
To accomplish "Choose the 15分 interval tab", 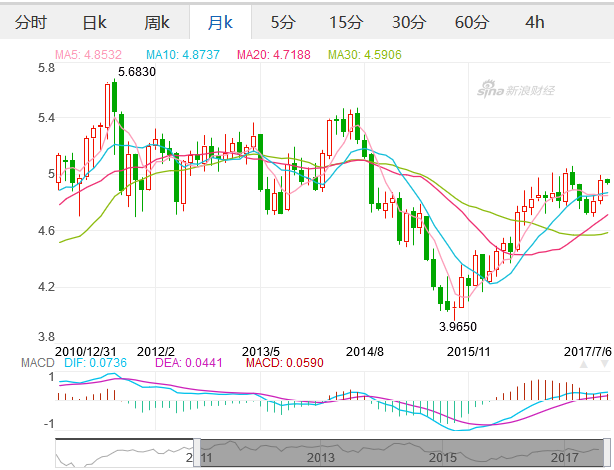I will [346, 22].
